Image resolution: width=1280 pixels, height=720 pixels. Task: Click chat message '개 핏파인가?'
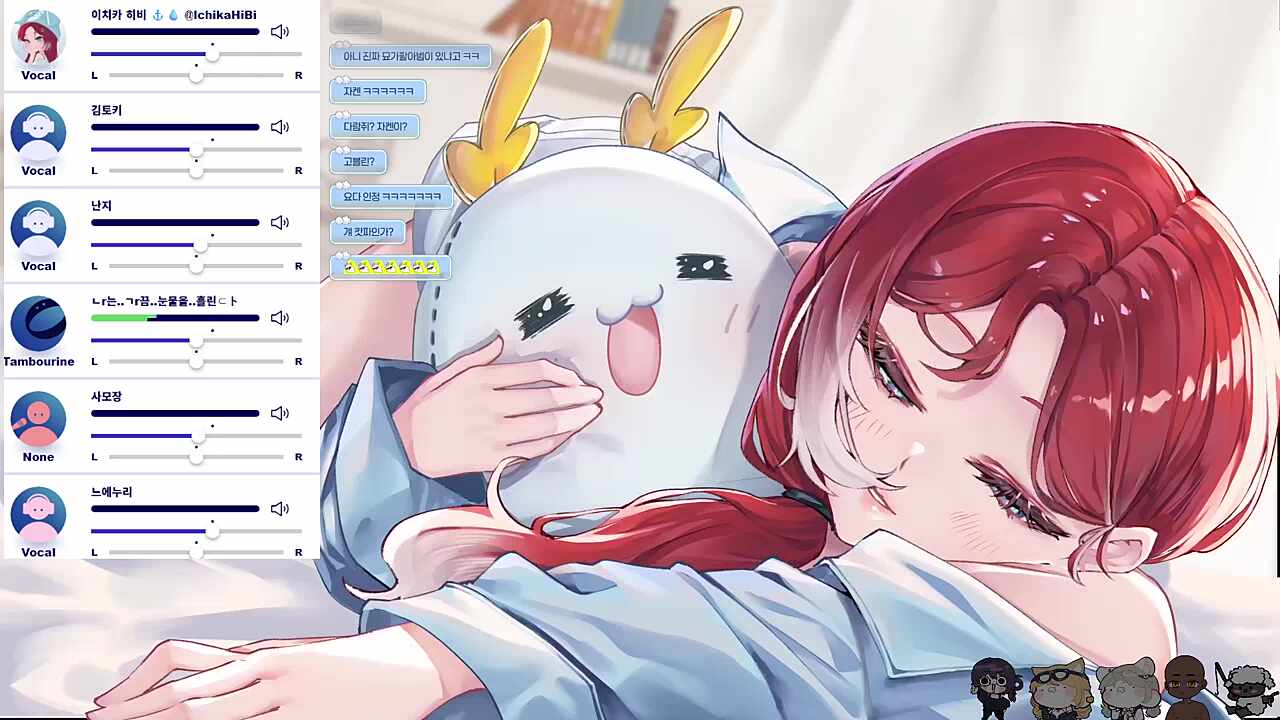368,232
